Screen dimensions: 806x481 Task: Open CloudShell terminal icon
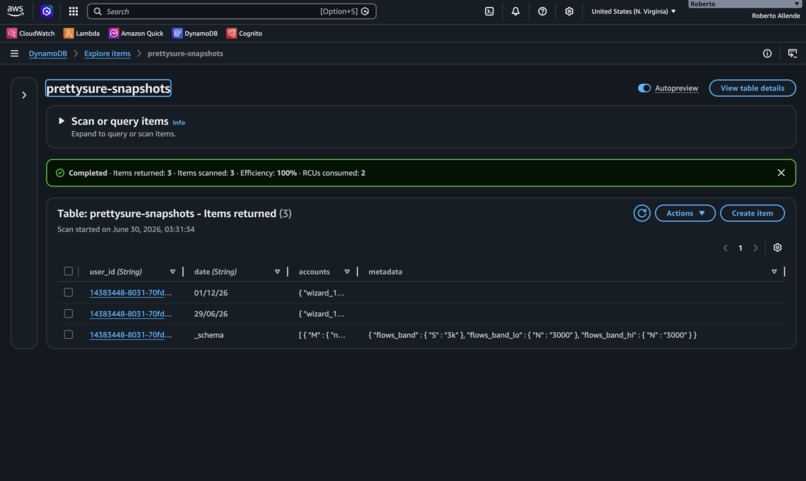489,11
